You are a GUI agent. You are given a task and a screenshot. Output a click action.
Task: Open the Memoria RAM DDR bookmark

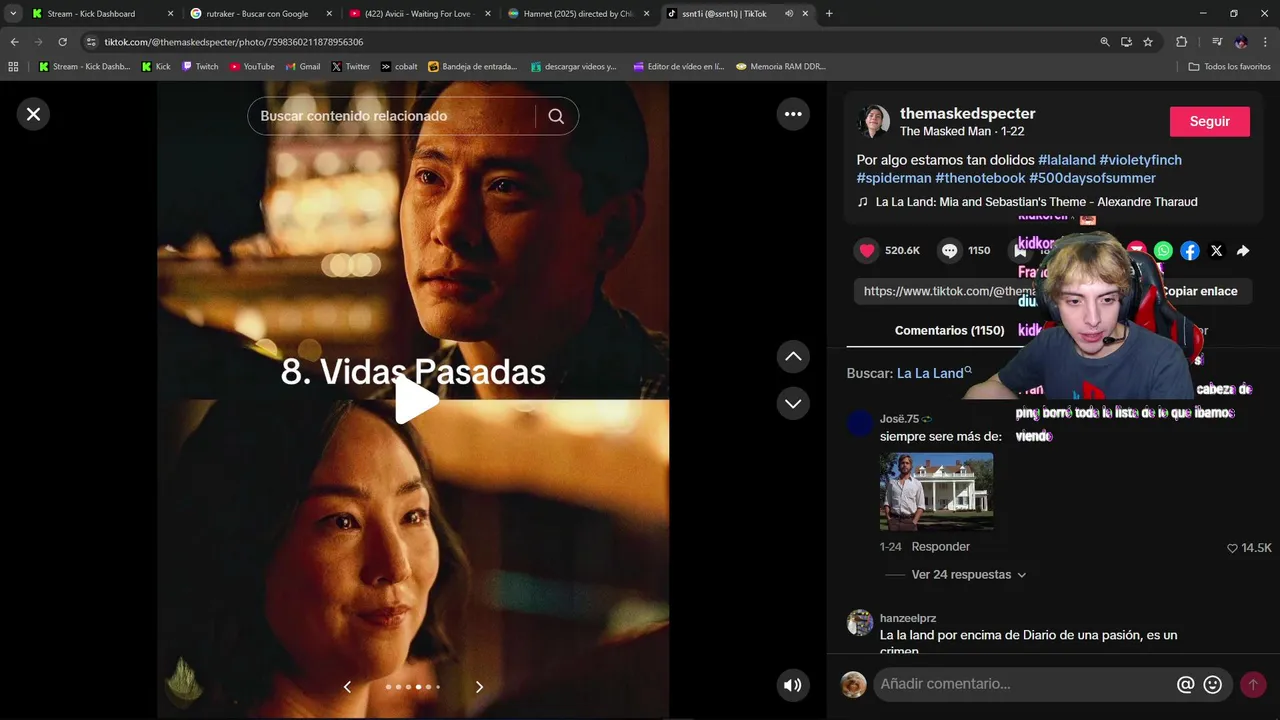tap(781, 67)
